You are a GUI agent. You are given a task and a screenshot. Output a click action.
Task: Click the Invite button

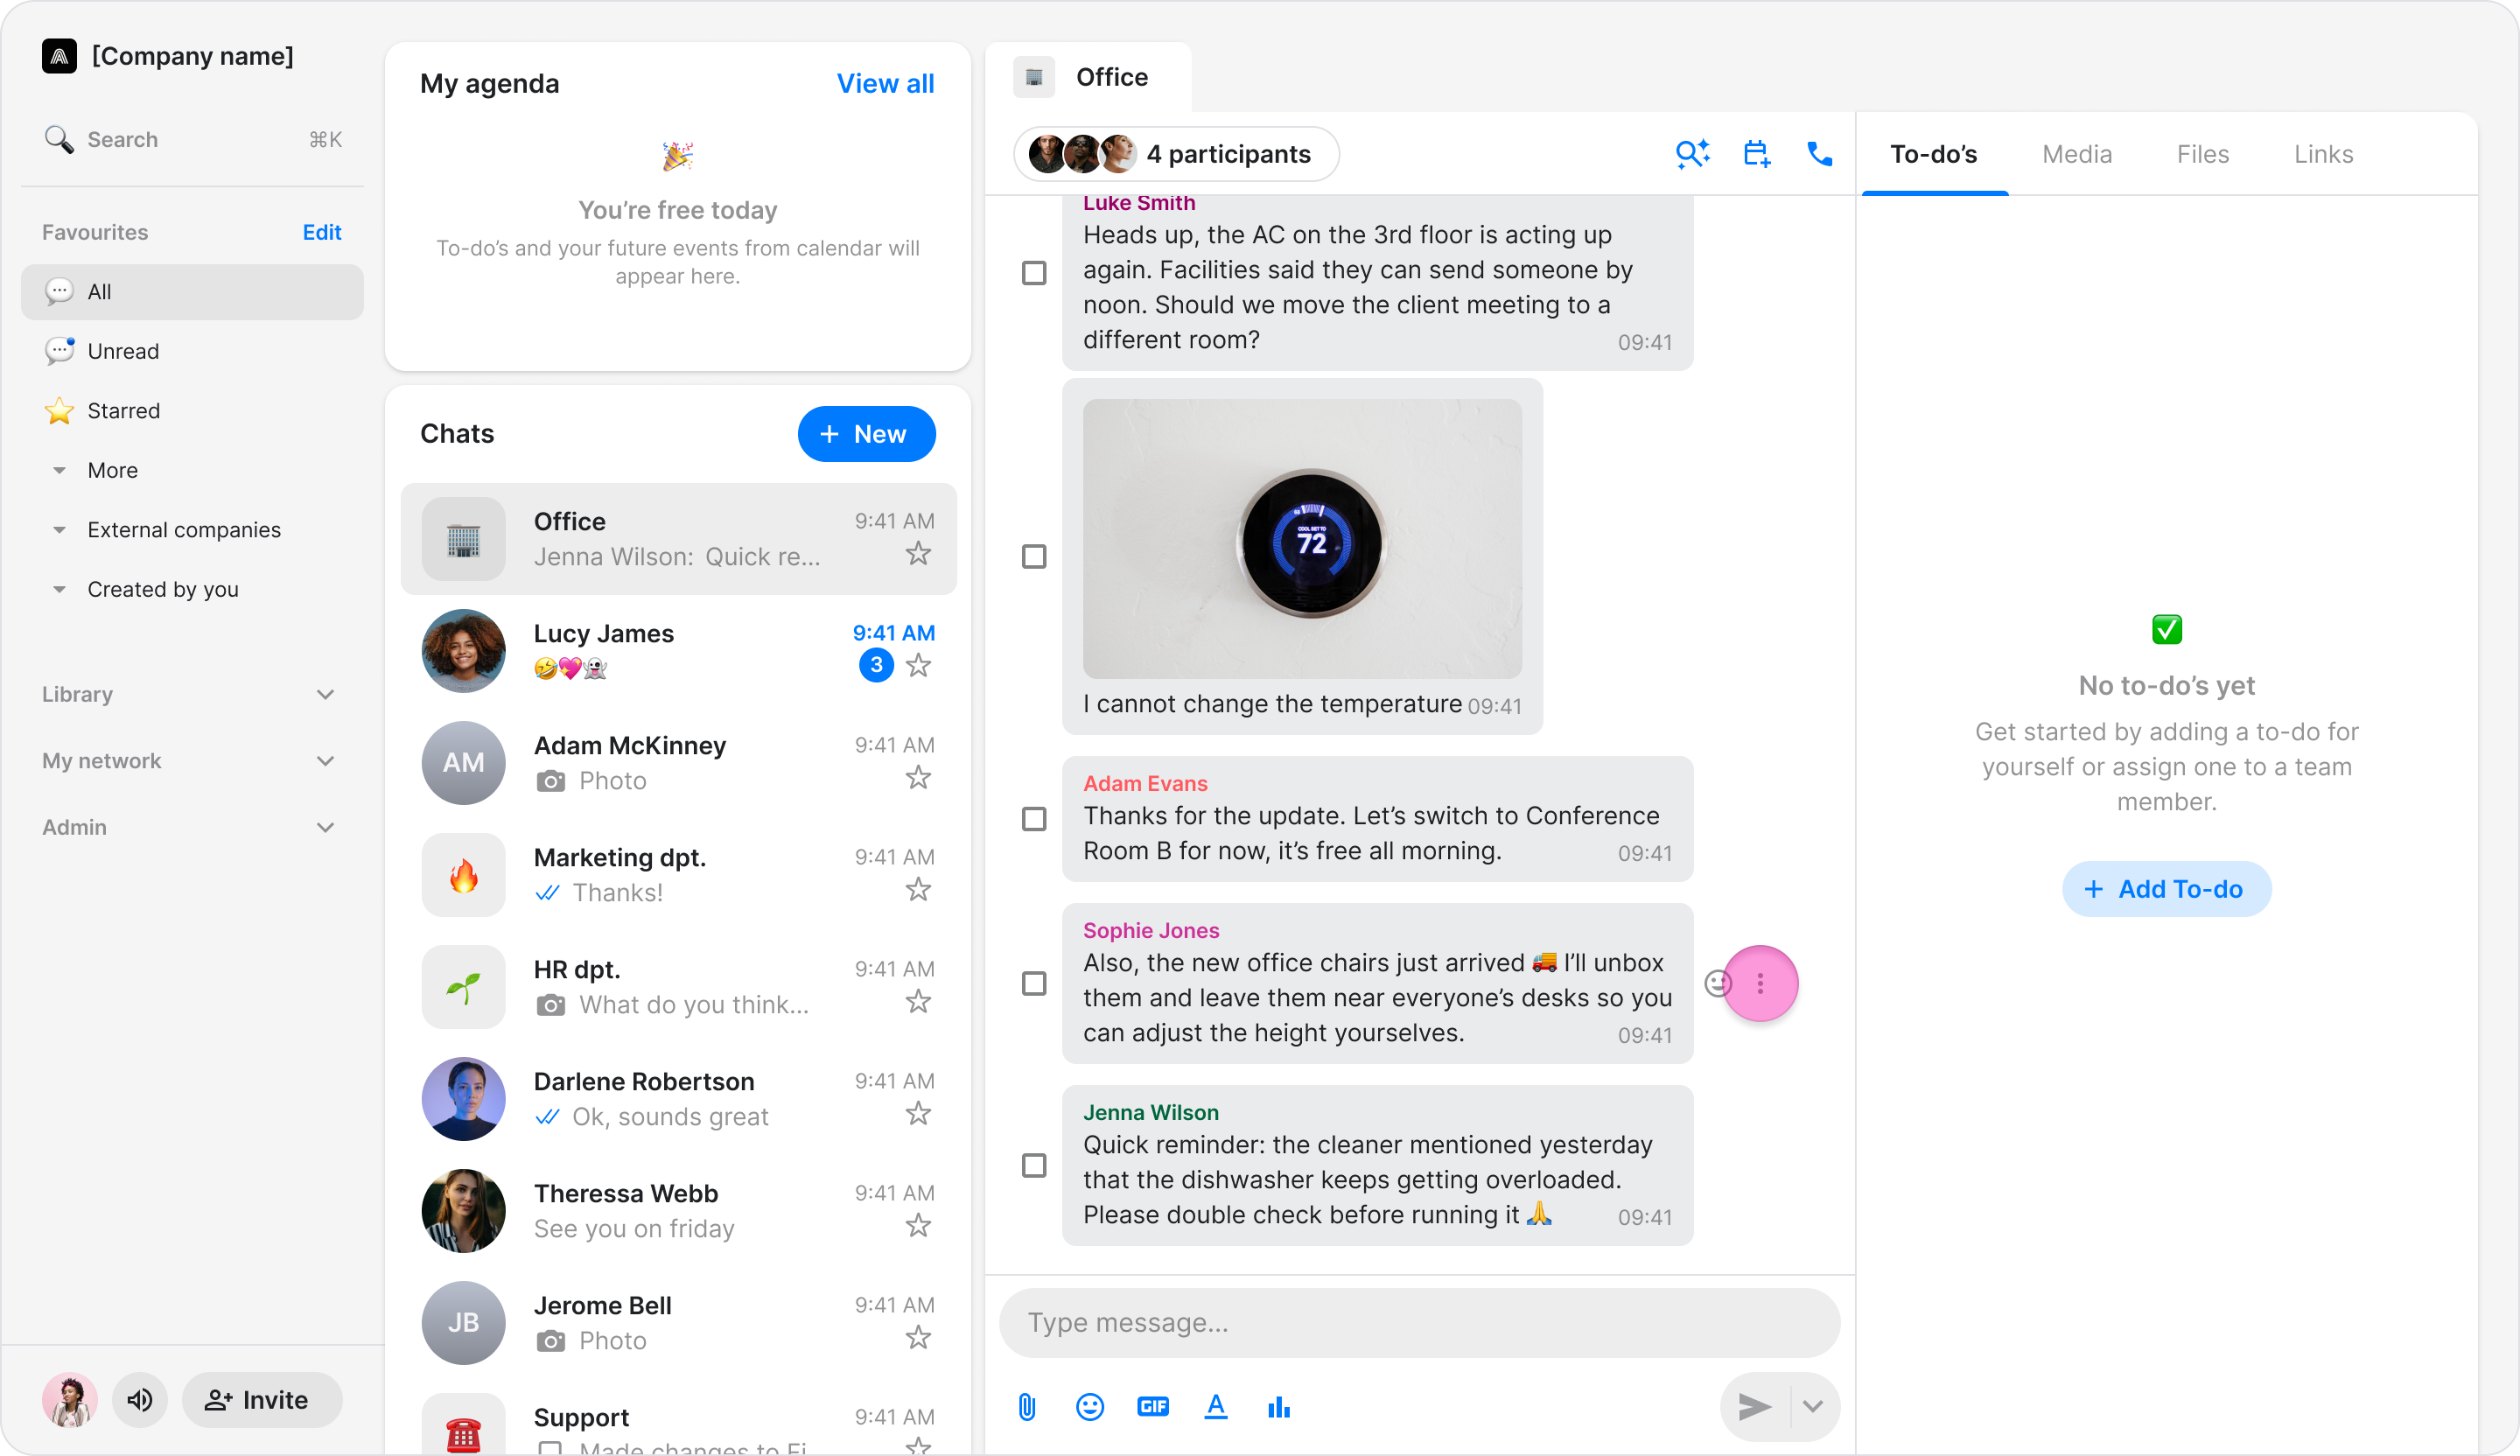(262, 1400)
